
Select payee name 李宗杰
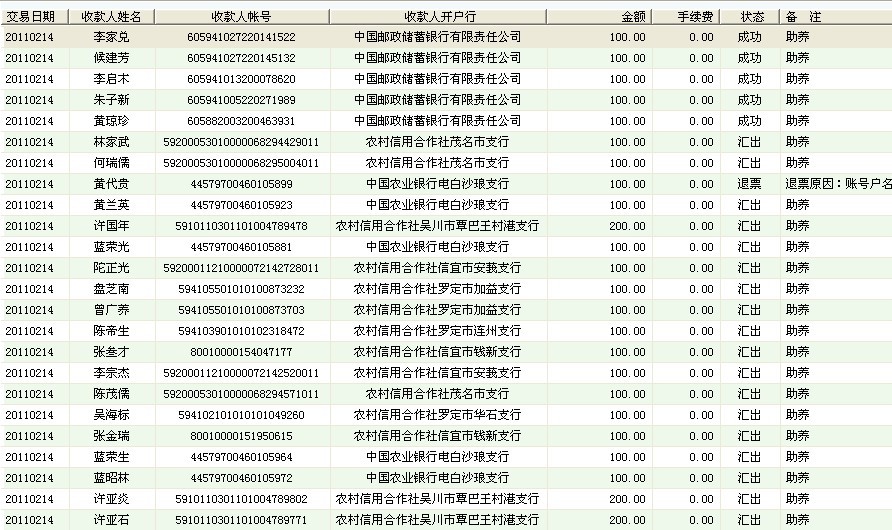112,373
